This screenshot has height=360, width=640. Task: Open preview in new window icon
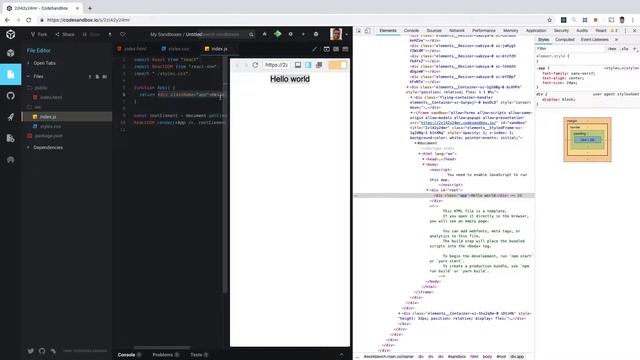click(319, 65)
